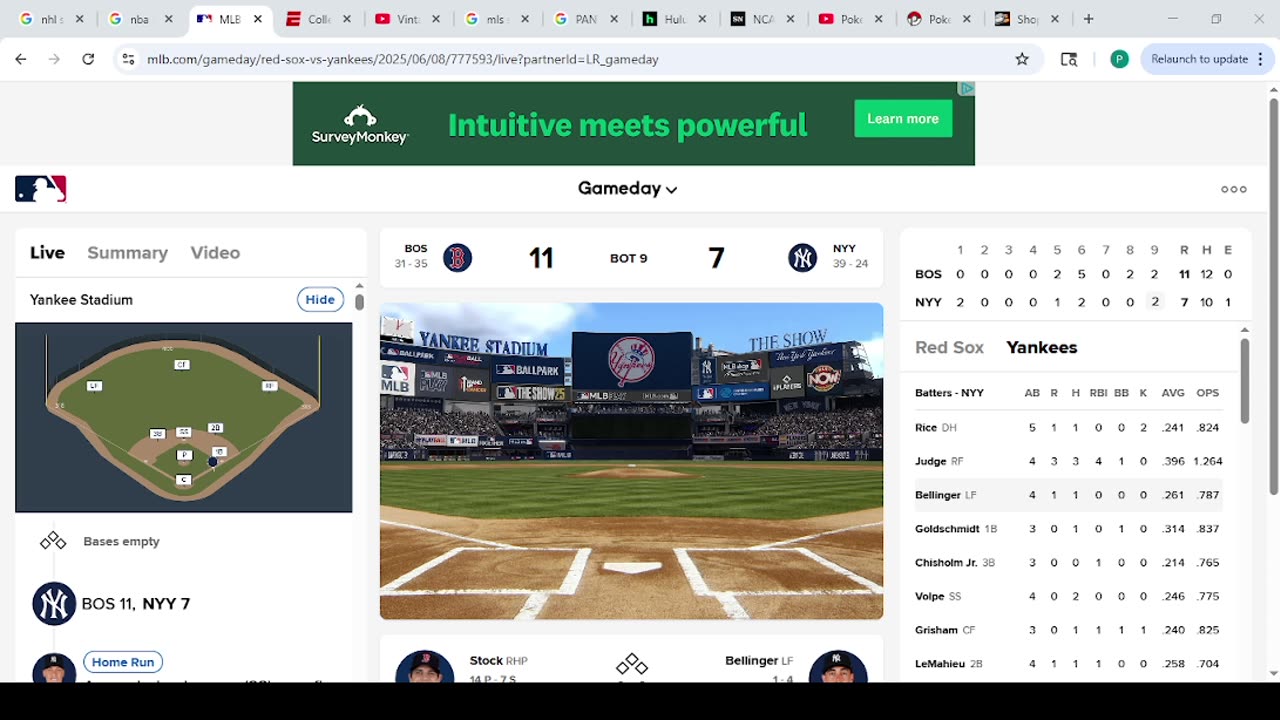1280x720 pixels.
Task: Click Learn more on SurveyMonkey ad
Action: click(903, 119)
